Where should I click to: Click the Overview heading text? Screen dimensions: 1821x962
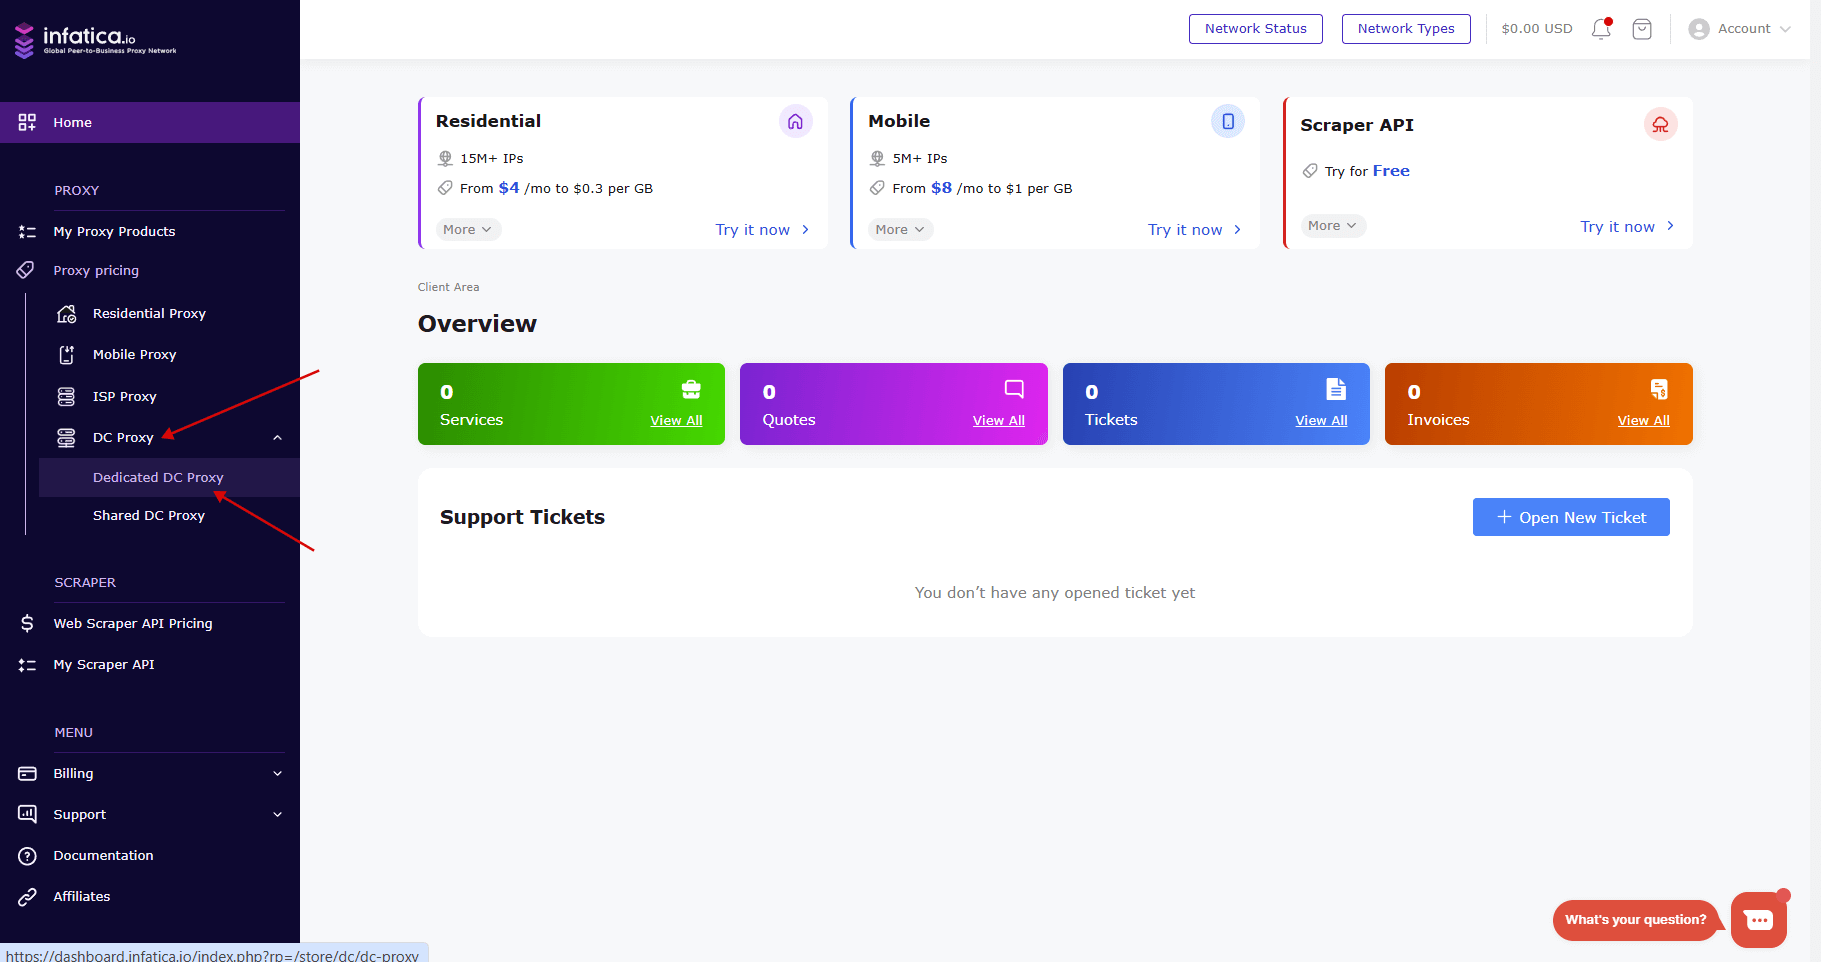pyautogui.click(x=477, y=324)
